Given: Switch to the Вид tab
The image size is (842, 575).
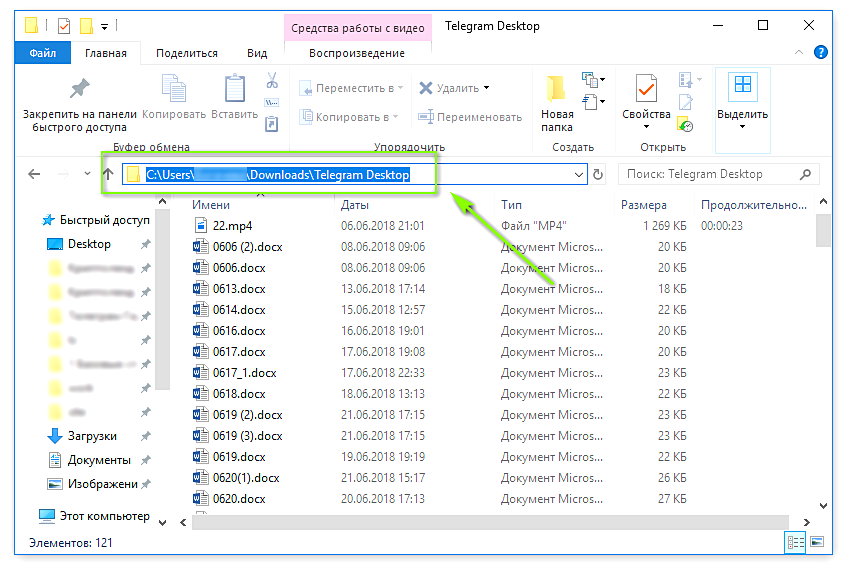Looking at the screenshot, I should pyautogui.click(x=257, y=53).
